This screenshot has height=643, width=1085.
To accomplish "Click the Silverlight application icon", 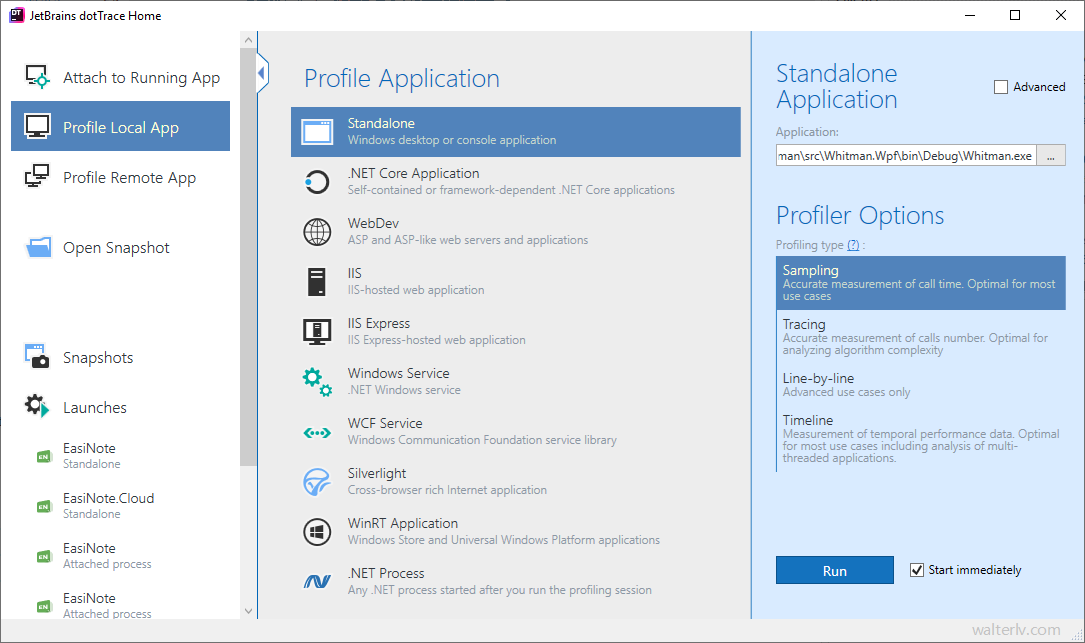I will coord(317,482).
